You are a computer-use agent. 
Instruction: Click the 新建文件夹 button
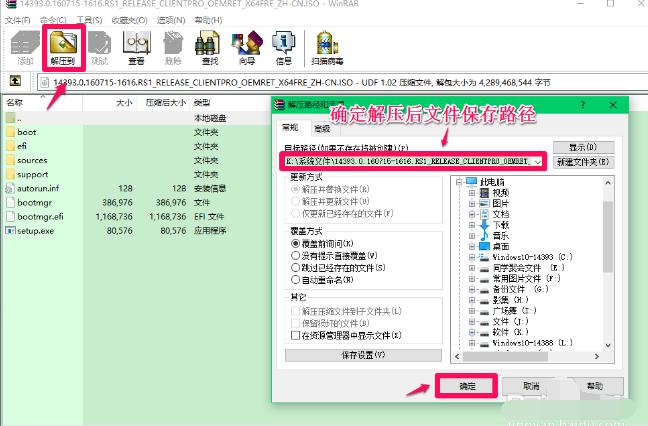[585, 161]
